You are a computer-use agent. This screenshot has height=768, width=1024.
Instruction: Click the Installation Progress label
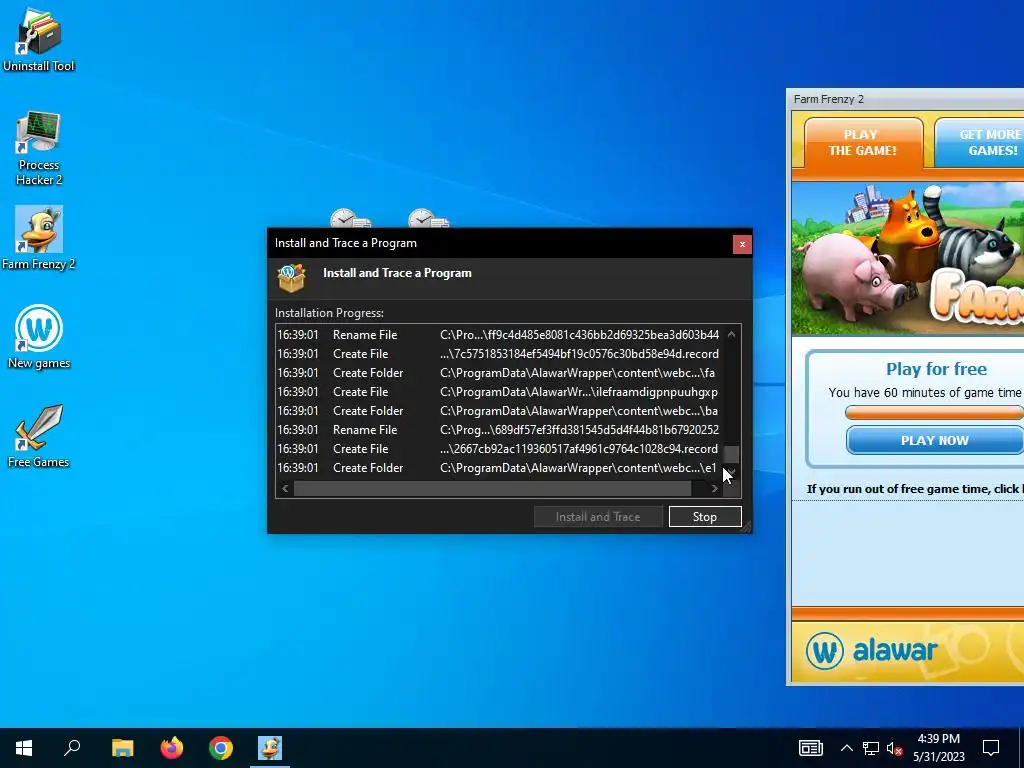click(x=329, y=313)
